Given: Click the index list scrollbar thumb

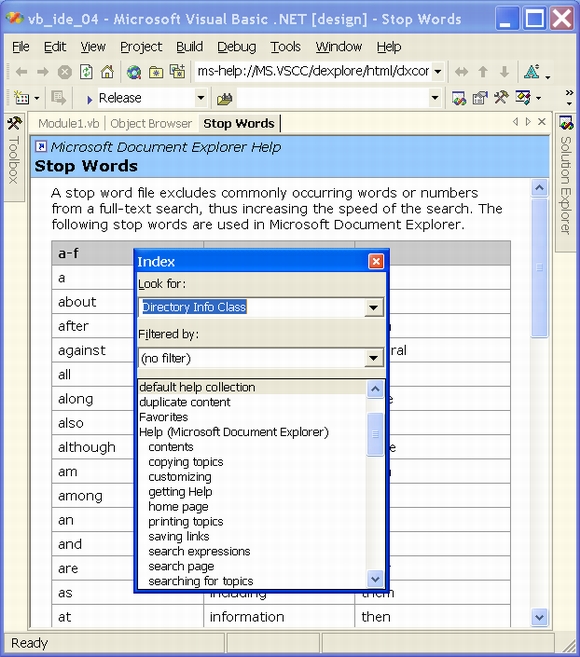Looking at the screenshot, I should (x=375, y=434).
